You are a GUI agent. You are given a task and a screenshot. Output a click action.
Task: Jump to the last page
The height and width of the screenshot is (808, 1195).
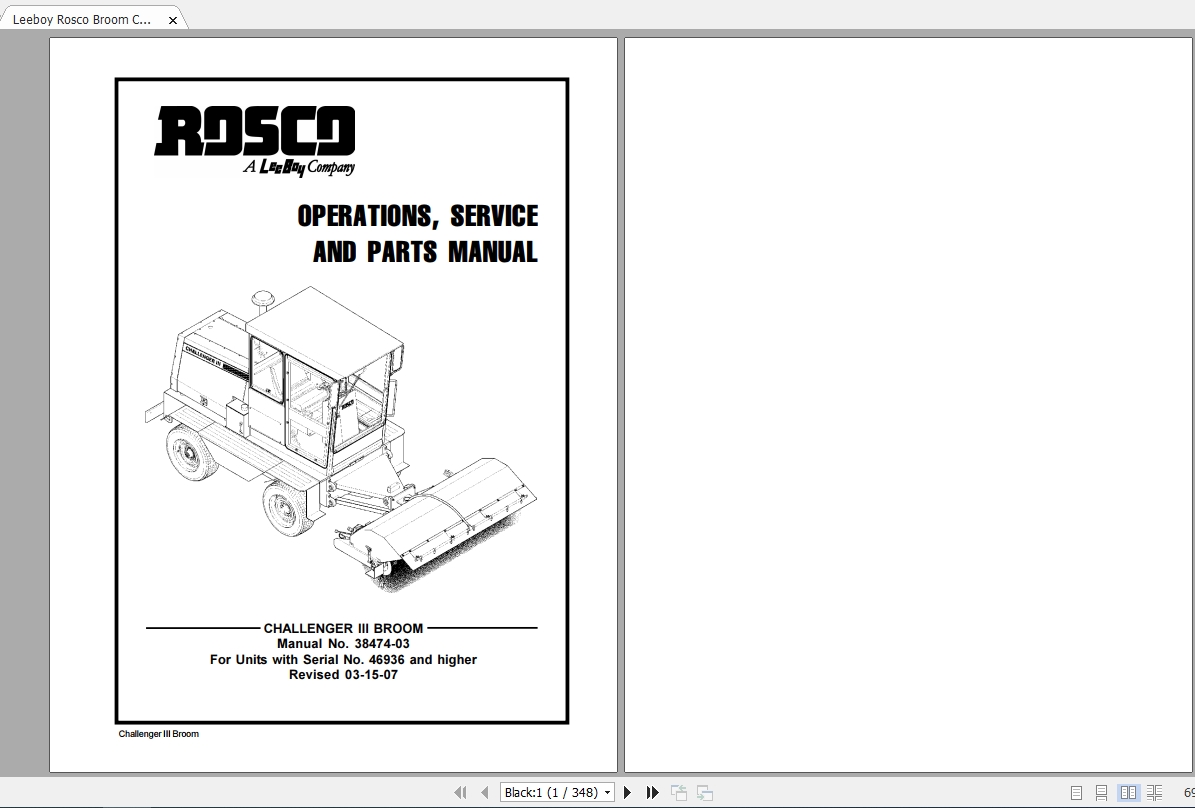(x=652, y=793)
